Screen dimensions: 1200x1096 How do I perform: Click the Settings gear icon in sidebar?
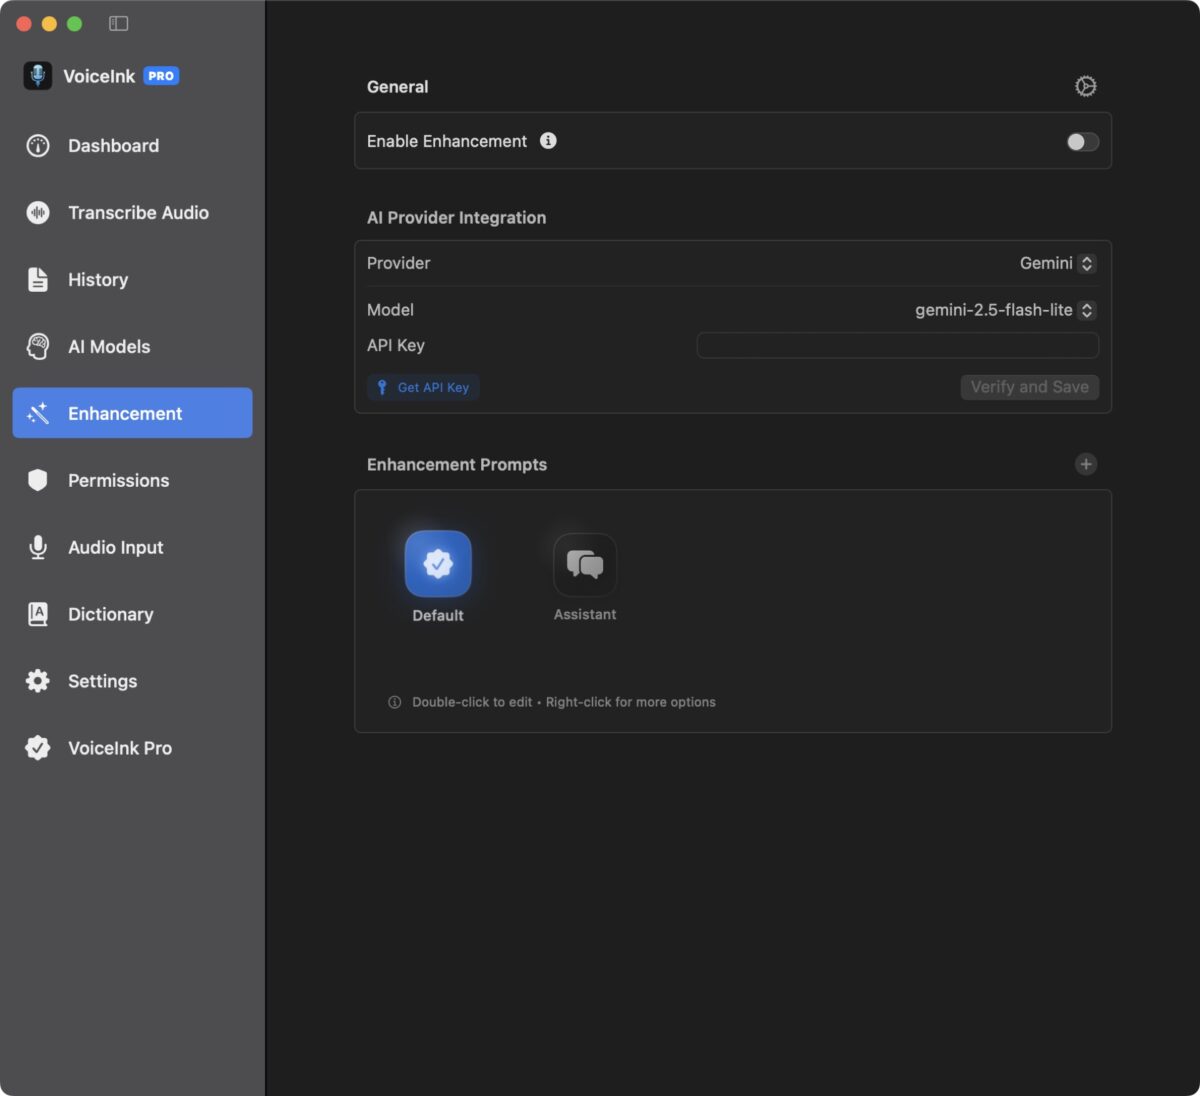pyautogui.click(x=38, y=682)
